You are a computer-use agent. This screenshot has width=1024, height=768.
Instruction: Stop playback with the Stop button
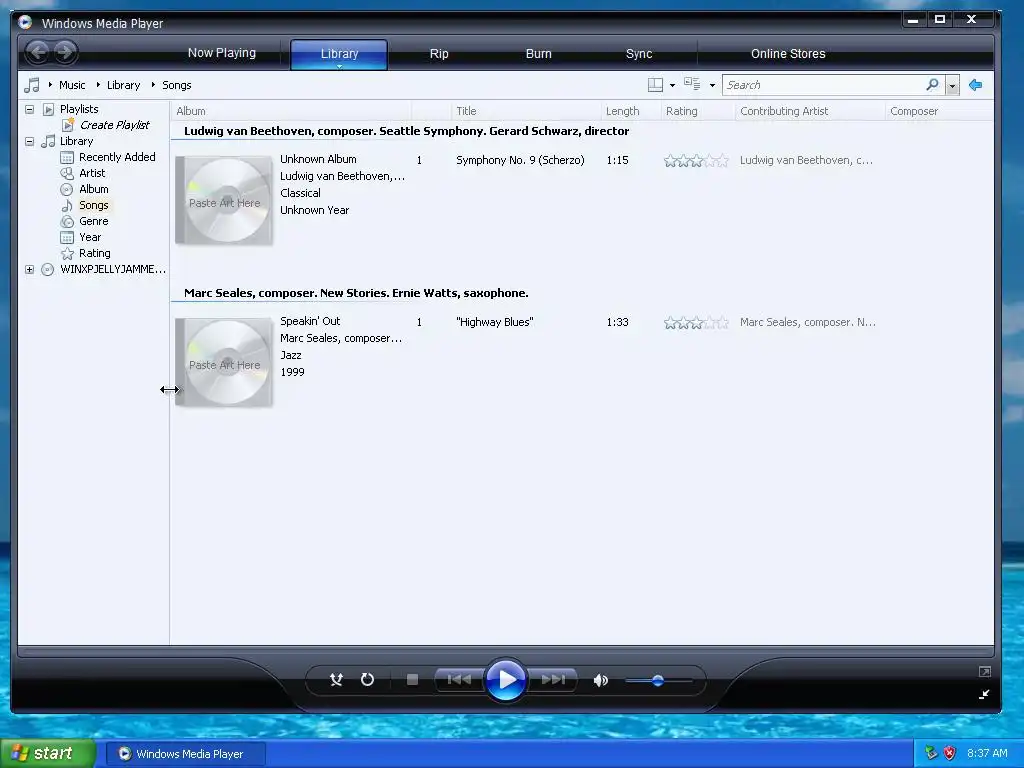point(412,680)
